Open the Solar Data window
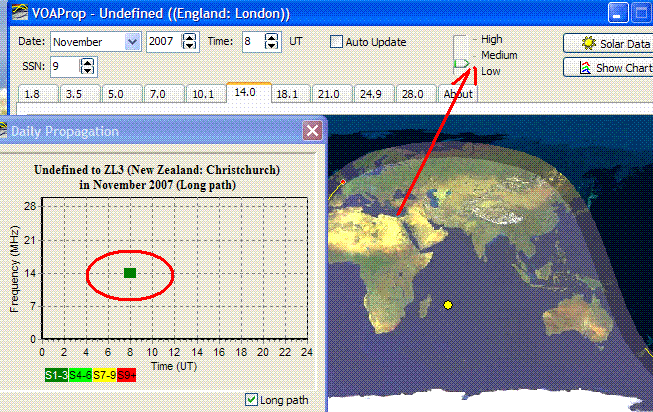This screenshot has width=653, height=412. tap(608, 43)
